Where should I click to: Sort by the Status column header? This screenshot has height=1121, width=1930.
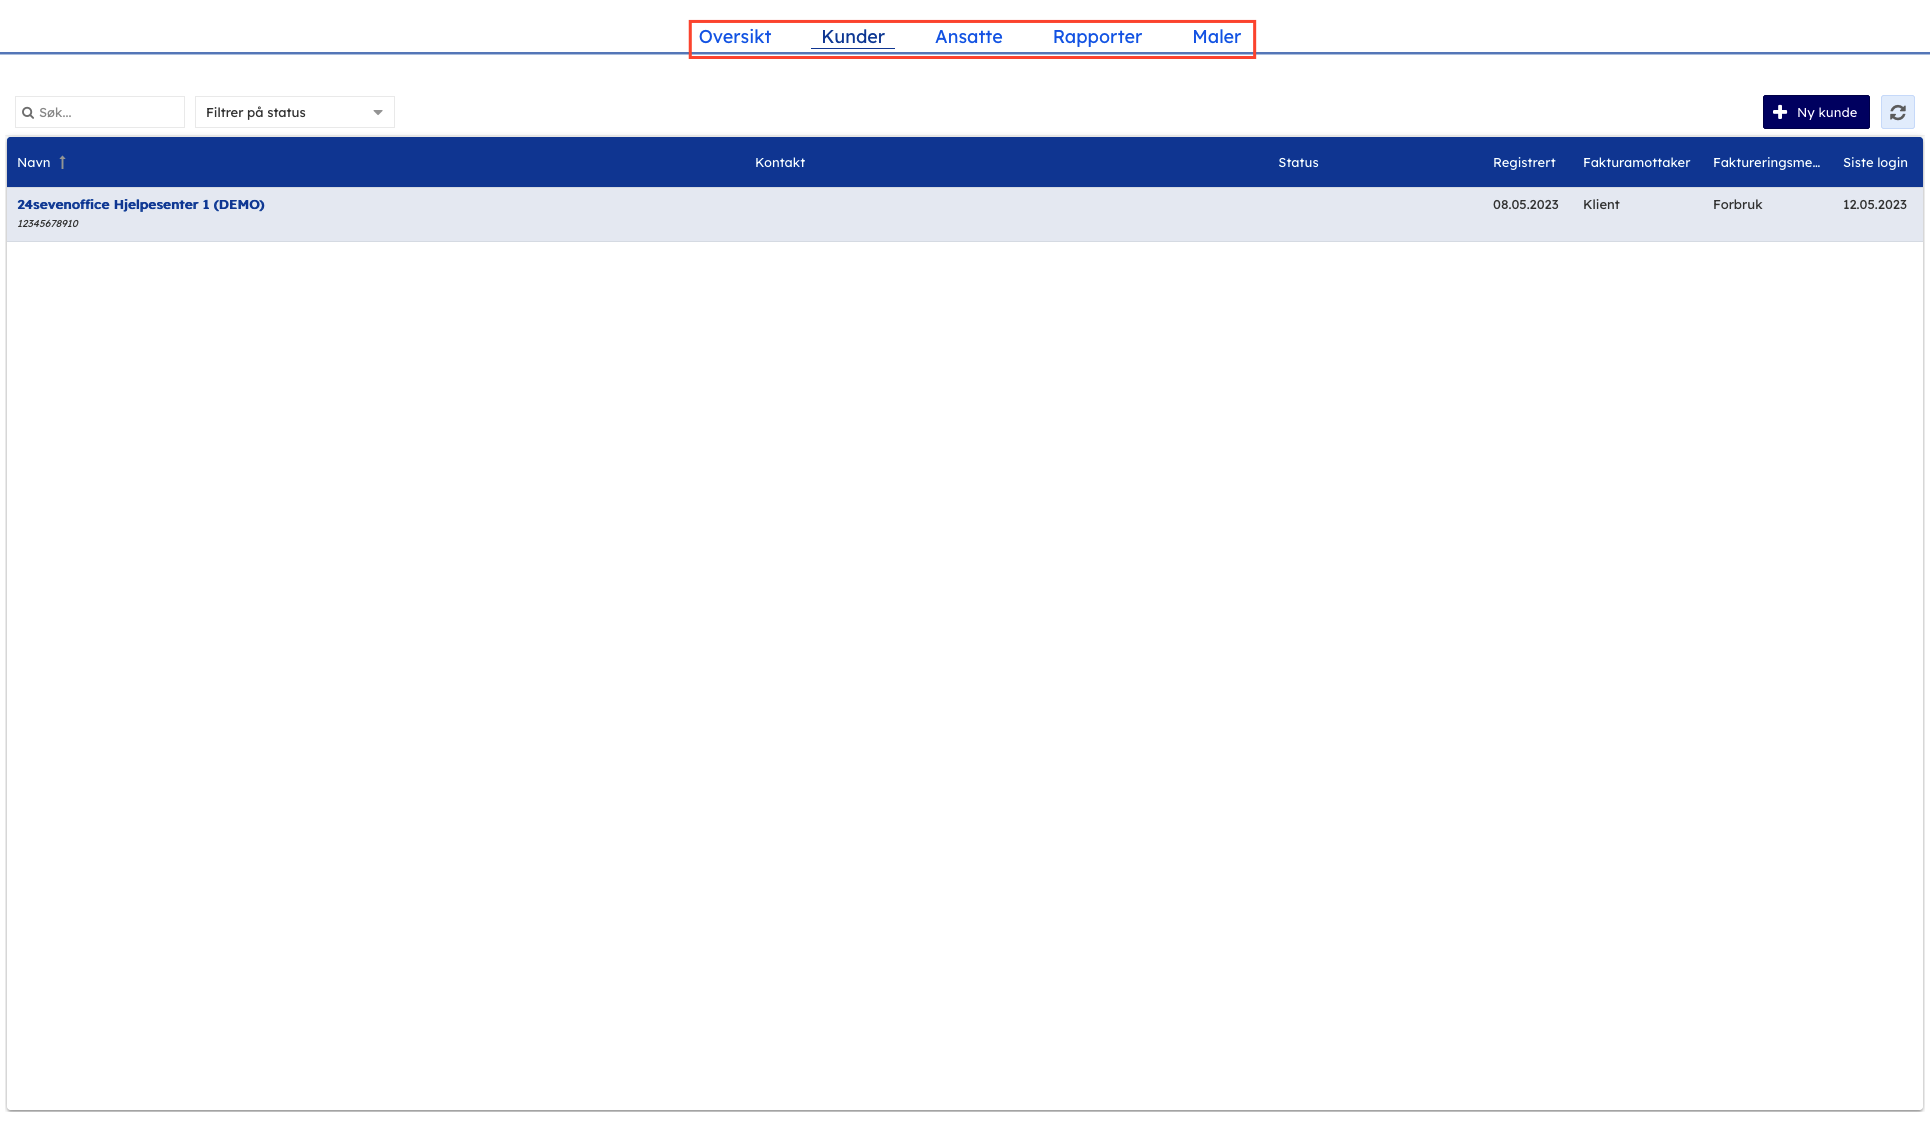[1297, 162]
